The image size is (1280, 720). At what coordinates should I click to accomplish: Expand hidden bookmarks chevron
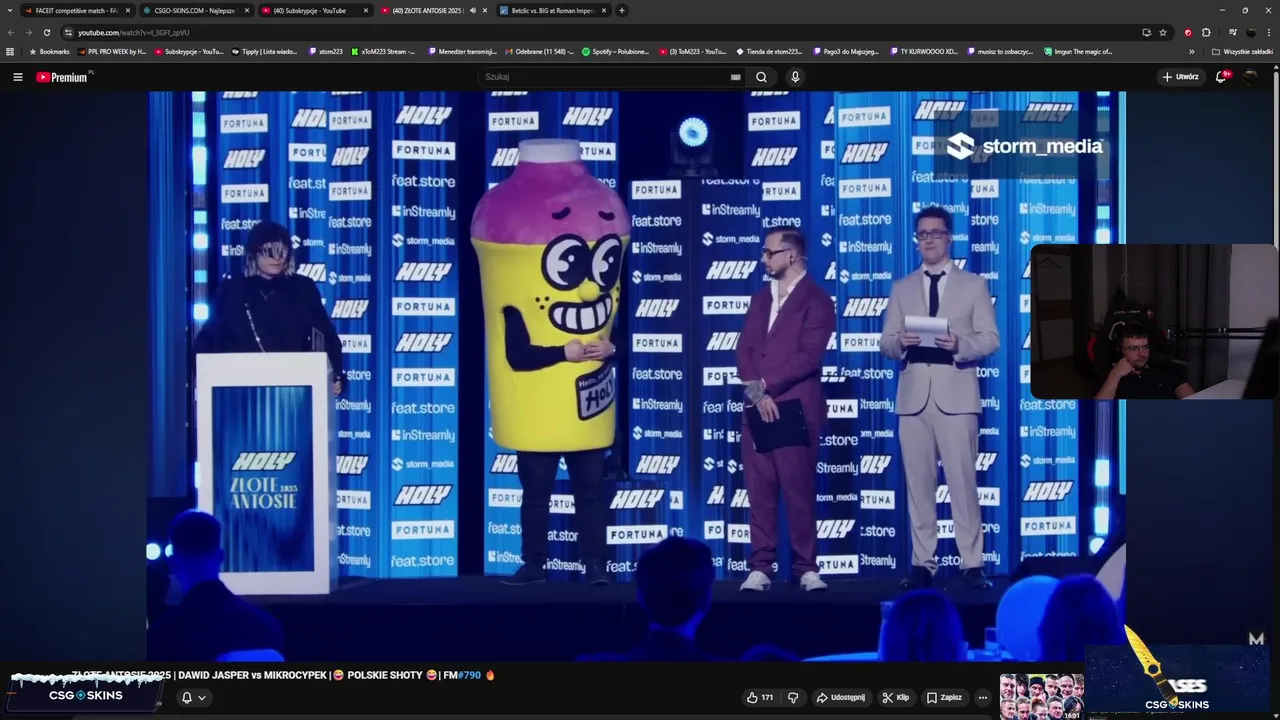1191,51
